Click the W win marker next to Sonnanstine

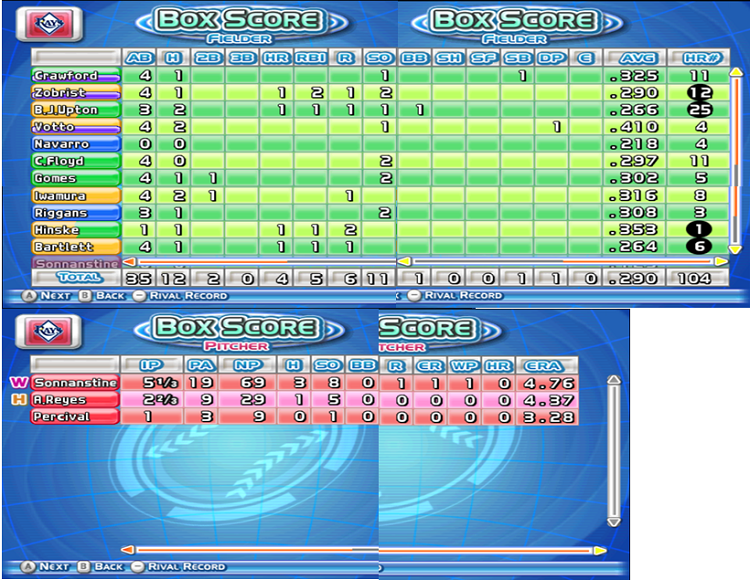19,382
